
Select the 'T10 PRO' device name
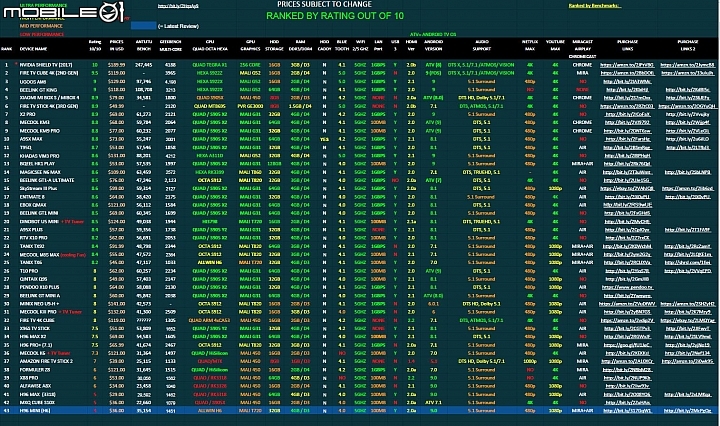[x=28, y=271]
